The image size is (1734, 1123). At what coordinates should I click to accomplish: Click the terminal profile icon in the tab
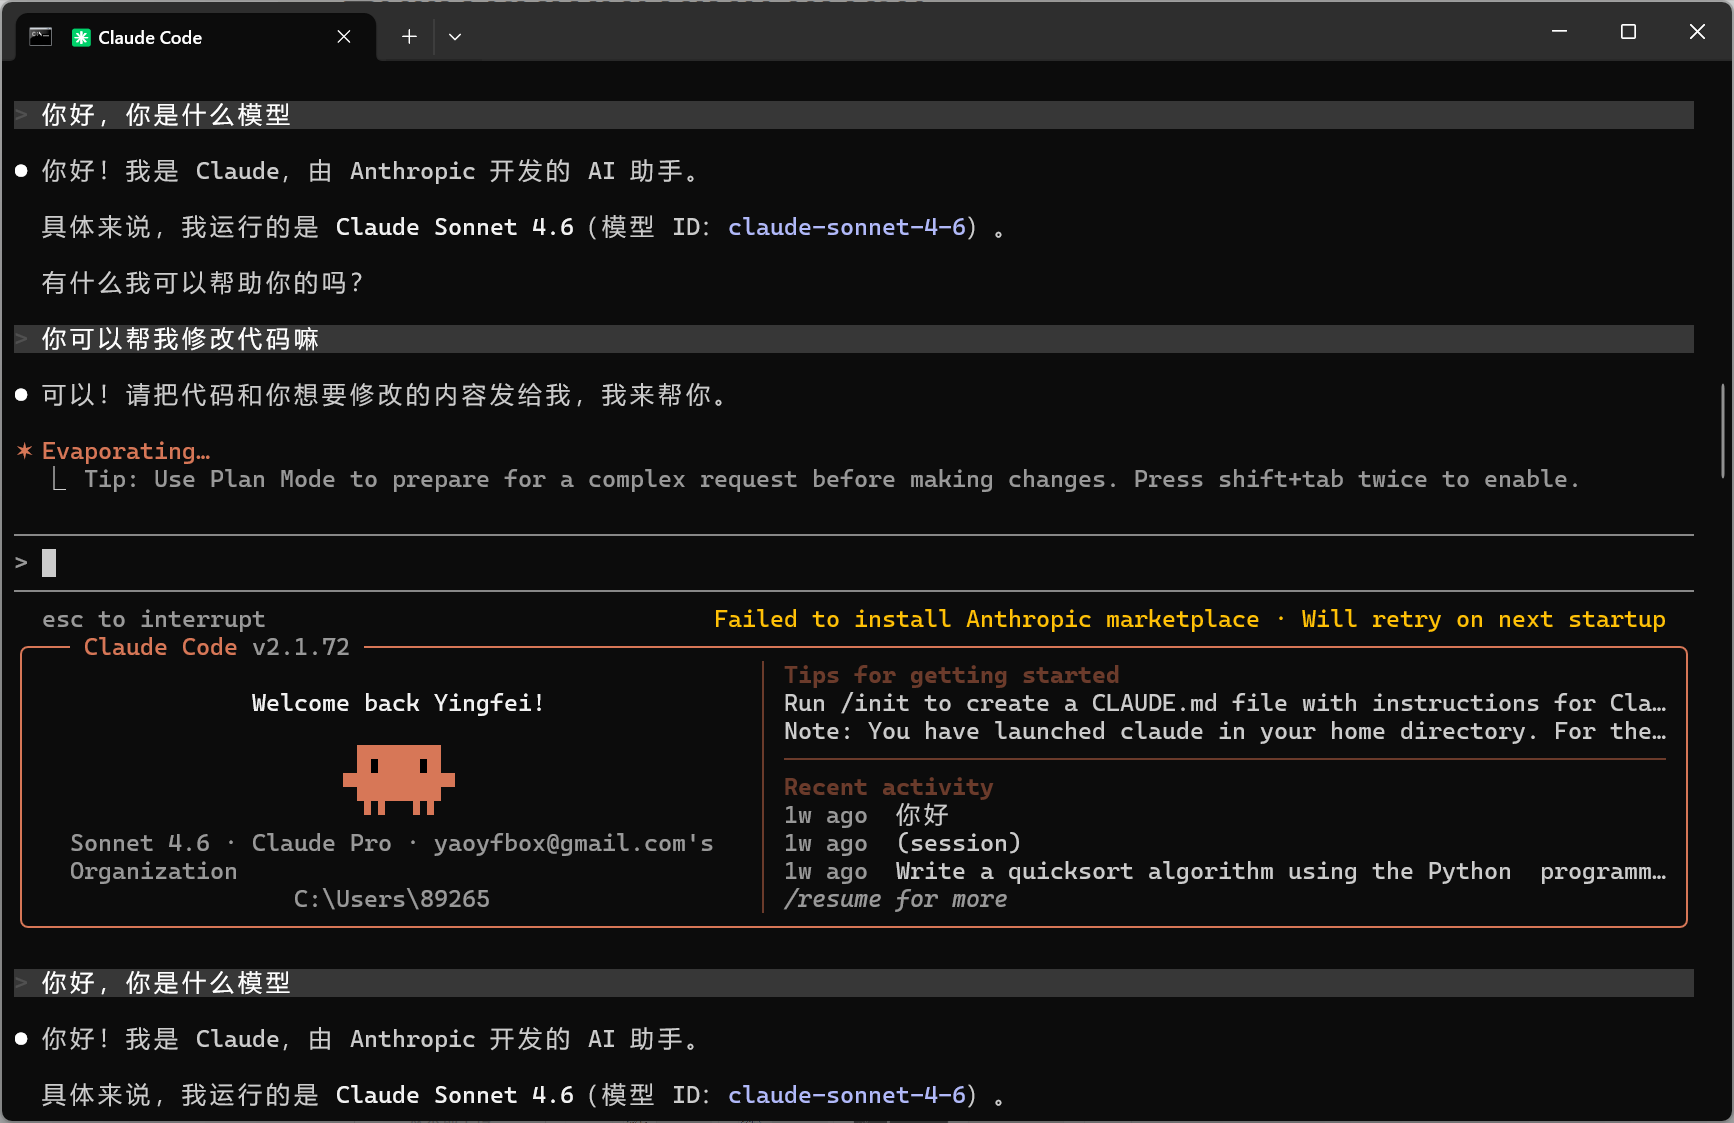[41, 37]
